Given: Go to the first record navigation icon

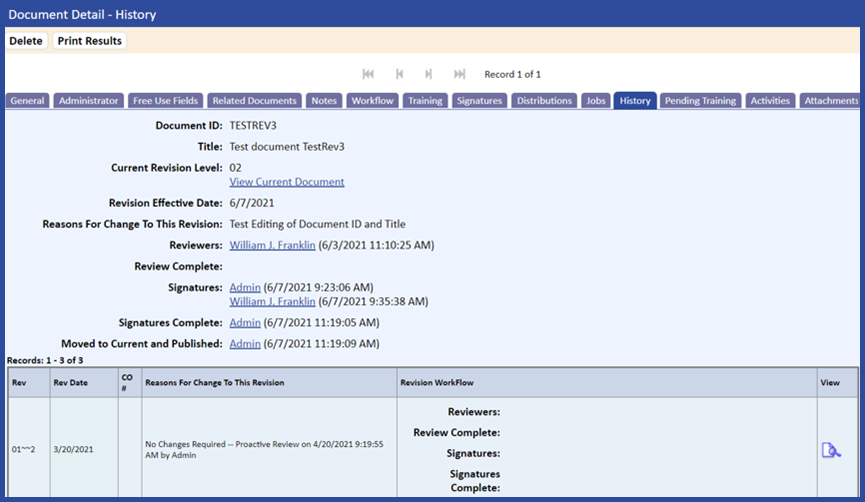Looking at the screenshot, I should [368, 74].
